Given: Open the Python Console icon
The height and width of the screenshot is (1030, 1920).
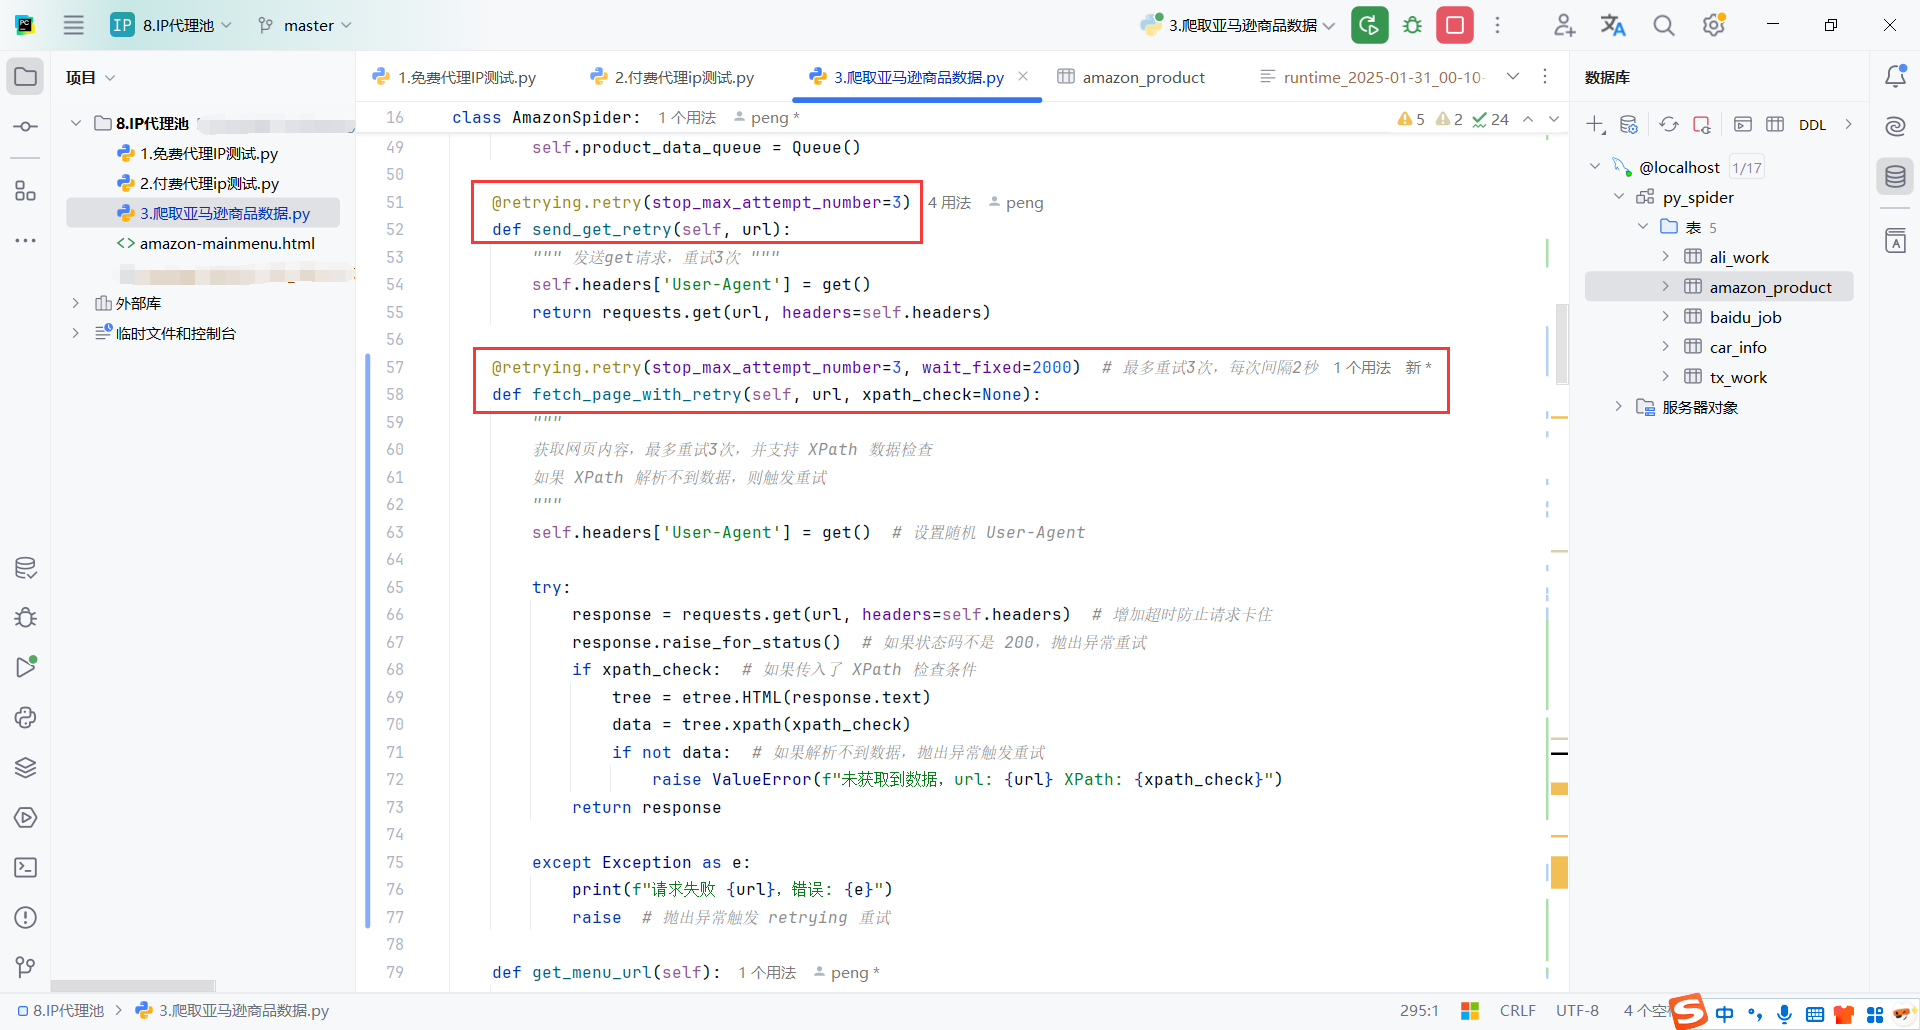Looking at the screenshot, I should (x=25, y=717).
